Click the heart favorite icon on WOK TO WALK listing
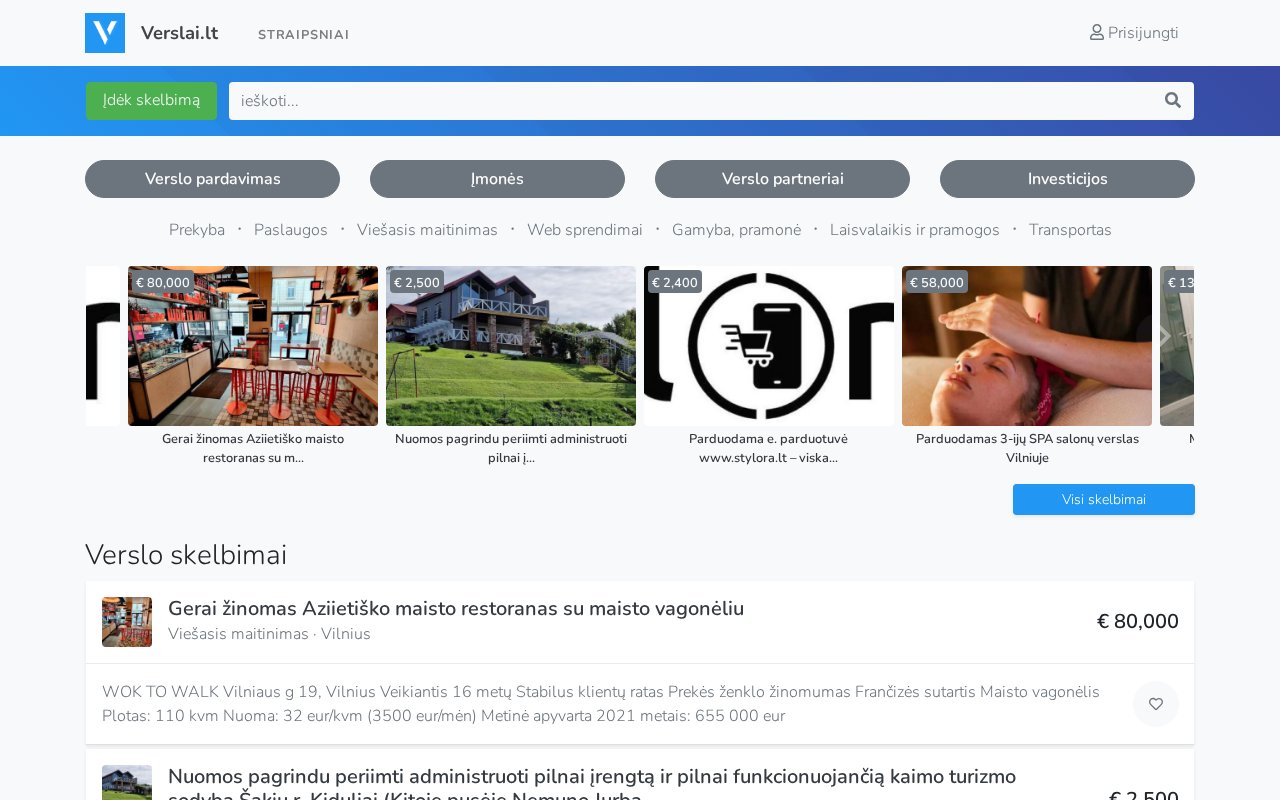1280x800 pixels. [x=1156, y=704]
